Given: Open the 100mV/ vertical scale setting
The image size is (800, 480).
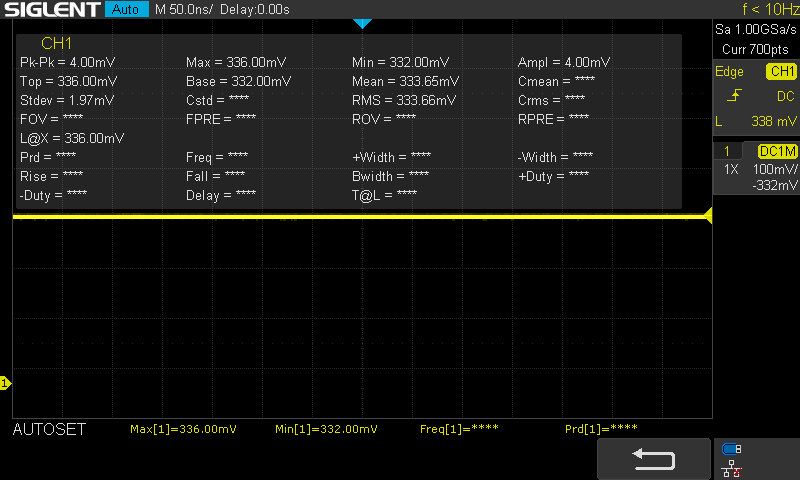Looking at the screenshot, I should click(775, 169).
